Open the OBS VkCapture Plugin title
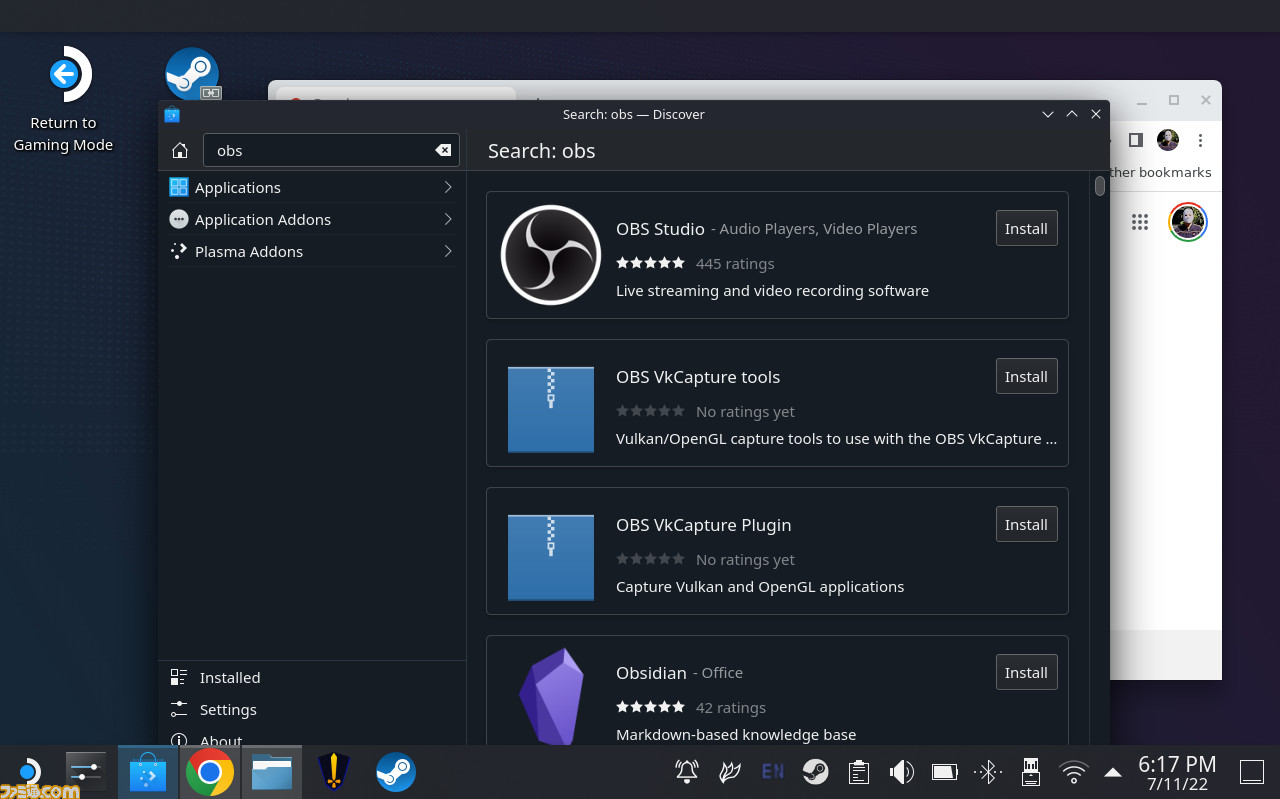This screenshot has height=799, width=1280. point(704,524)
